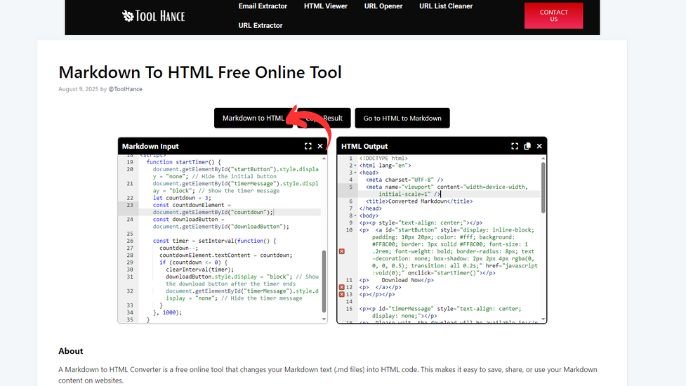The image size is (686, 386).
Task: Click Markdown Input scrollbar down arrow
Action: tap(324, 319)
